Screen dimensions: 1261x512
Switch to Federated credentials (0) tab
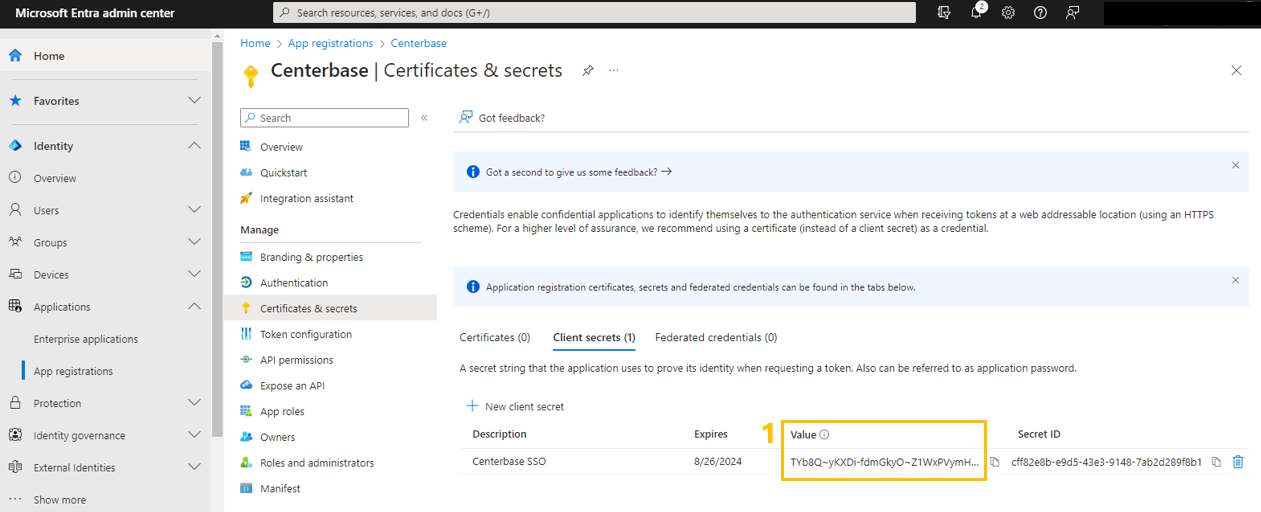(716, 338)
